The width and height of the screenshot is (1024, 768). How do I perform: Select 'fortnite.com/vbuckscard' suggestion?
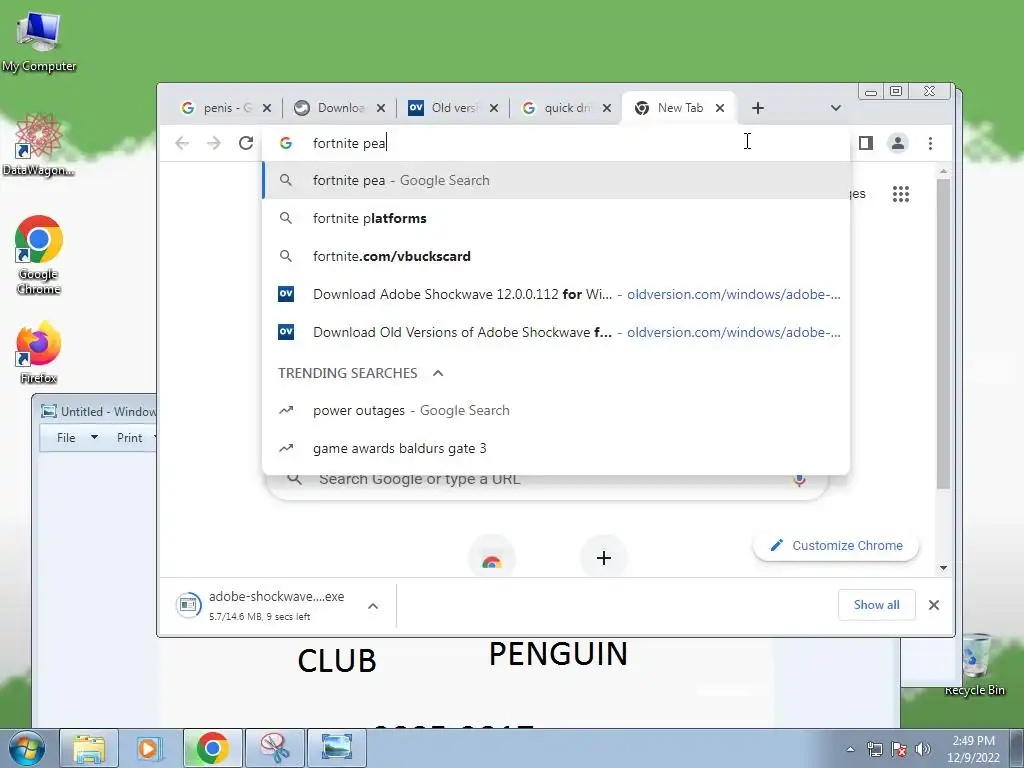coord(556,256)
